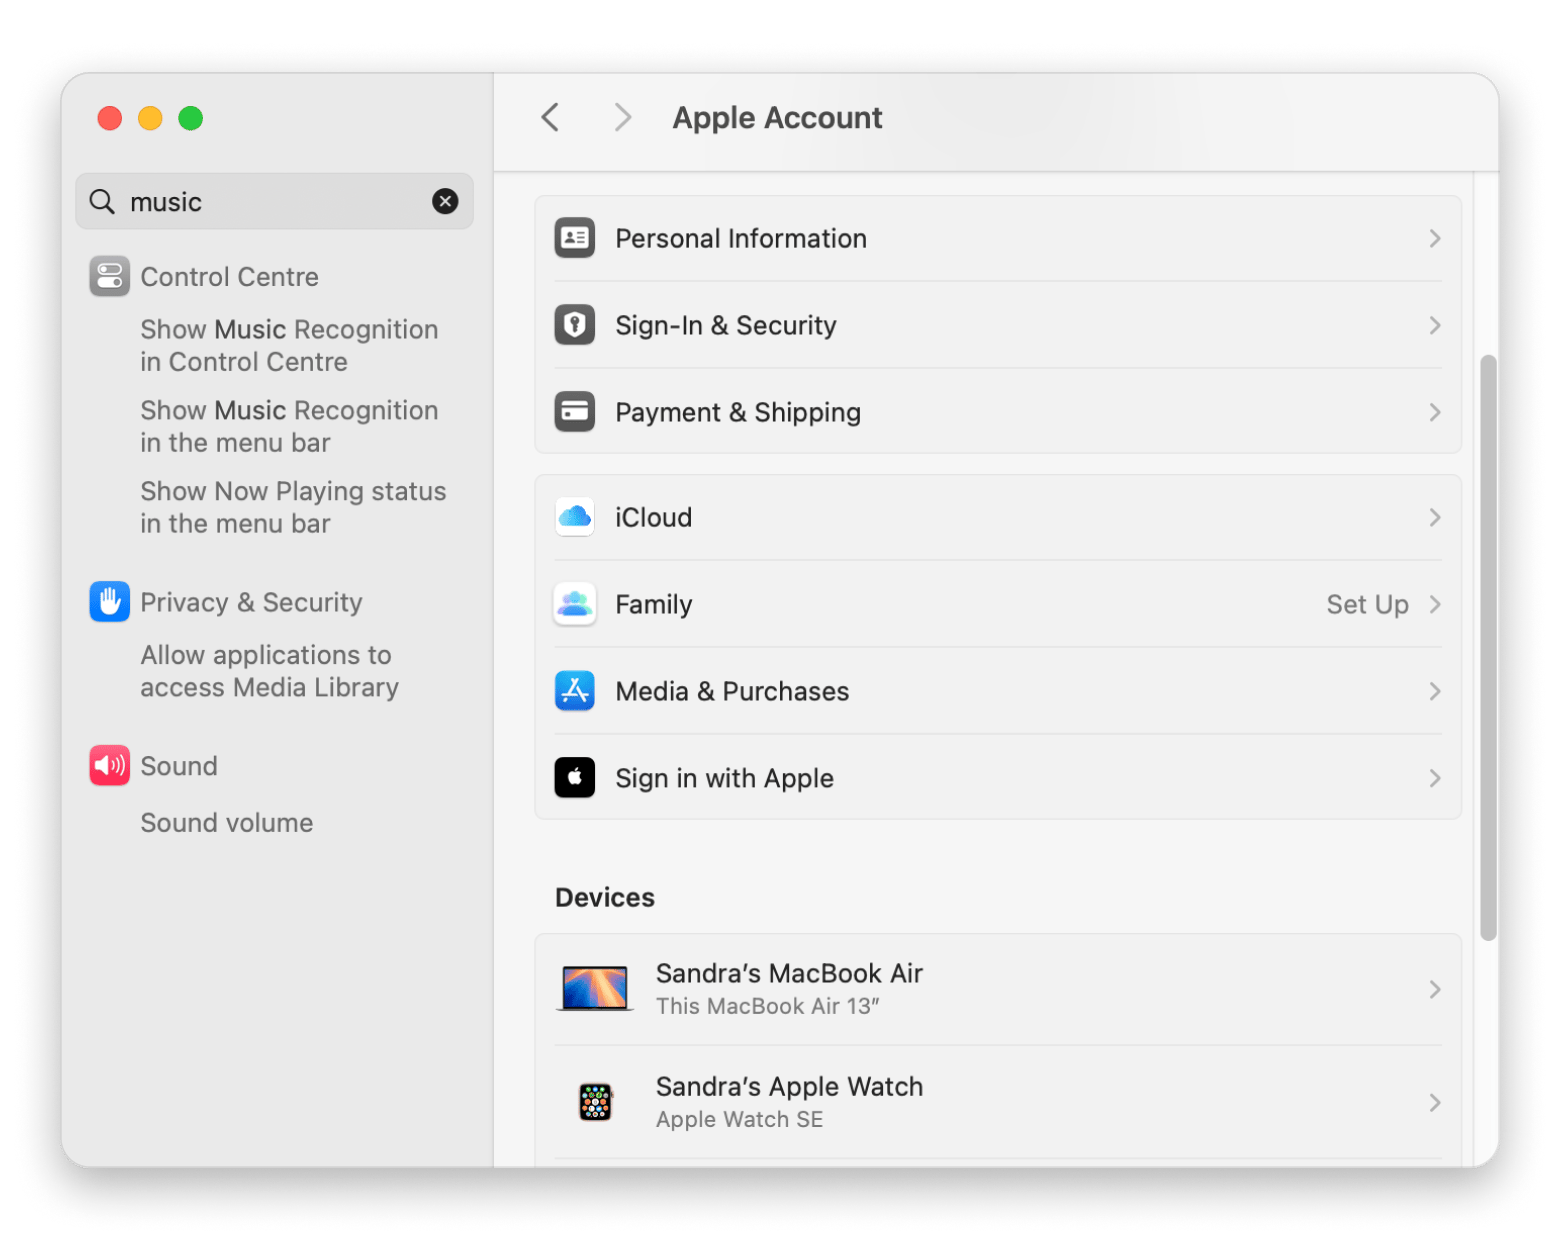Click into the music search field
The width and height of the screenshot is (1560, 1248).
270,202
